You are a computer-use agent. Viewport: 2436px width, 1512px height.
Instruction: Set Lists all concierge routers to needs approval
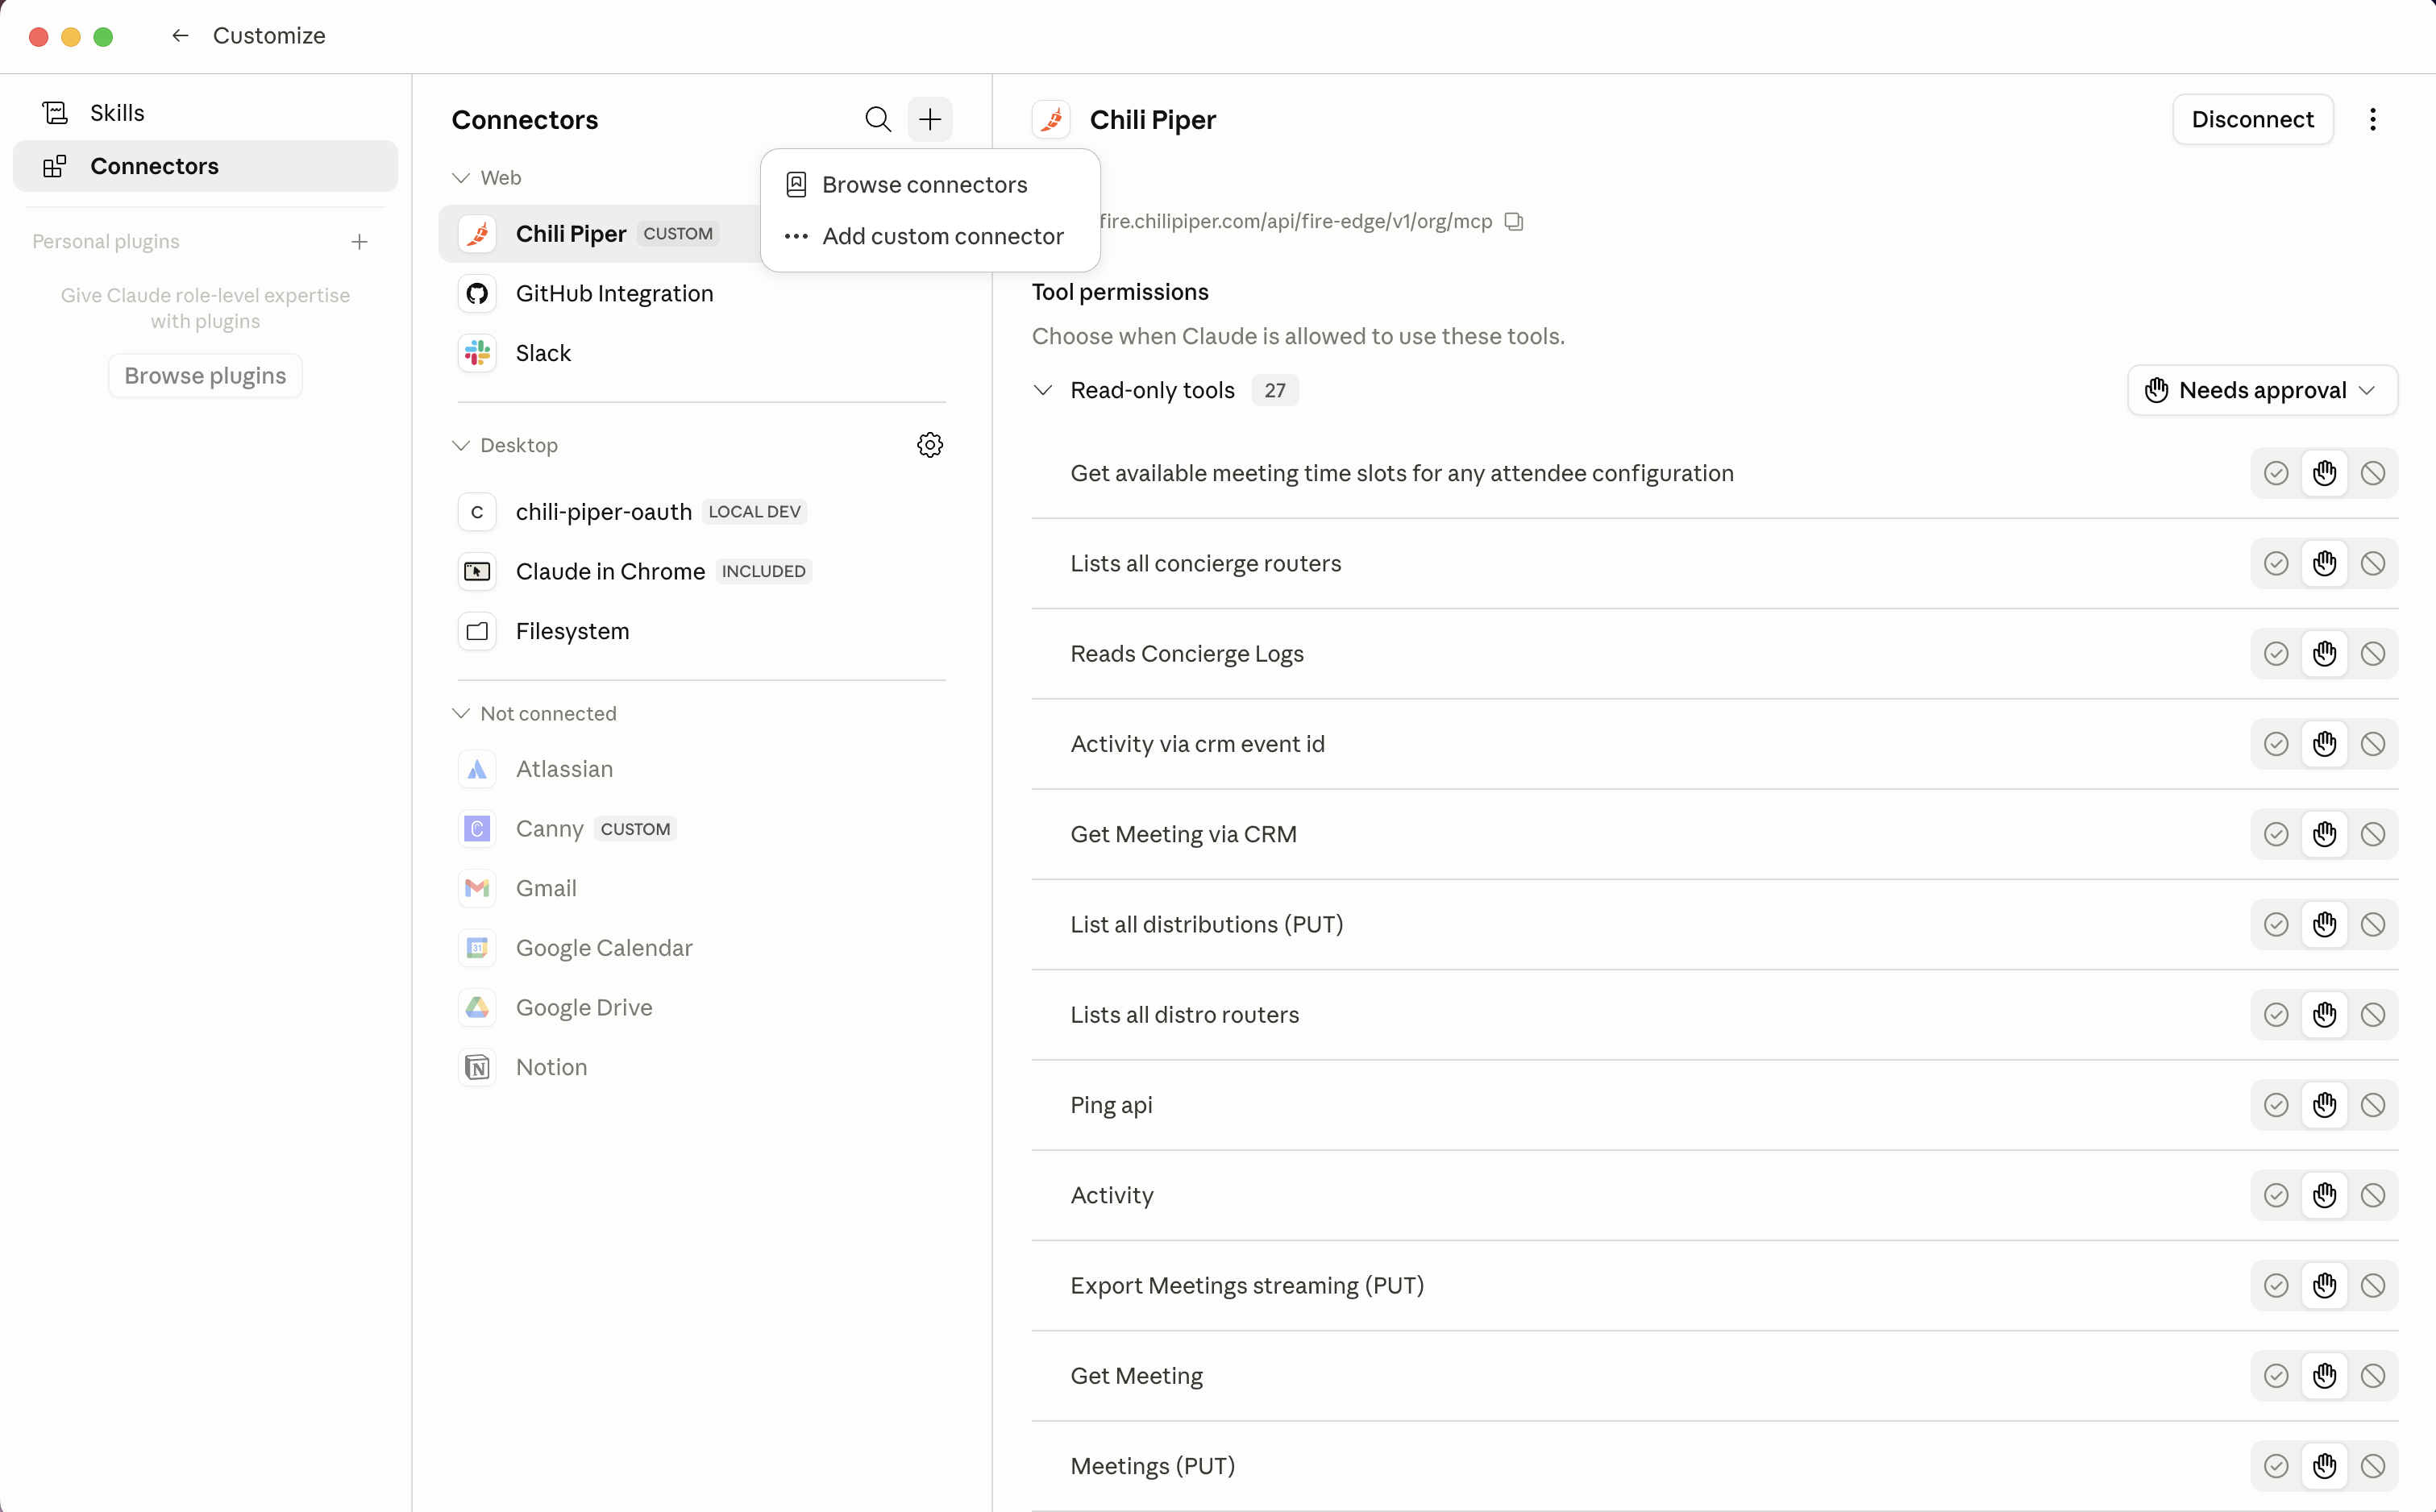[x=2324, y=563]
